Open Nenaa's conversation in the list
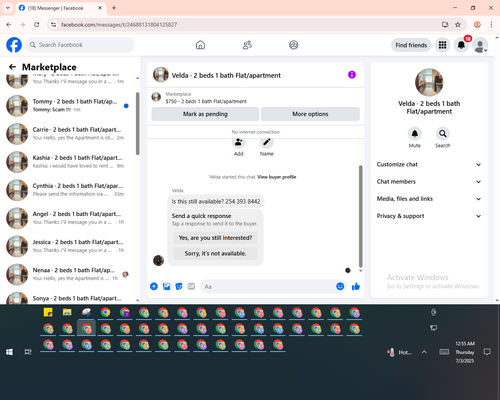 pos(68,274)
